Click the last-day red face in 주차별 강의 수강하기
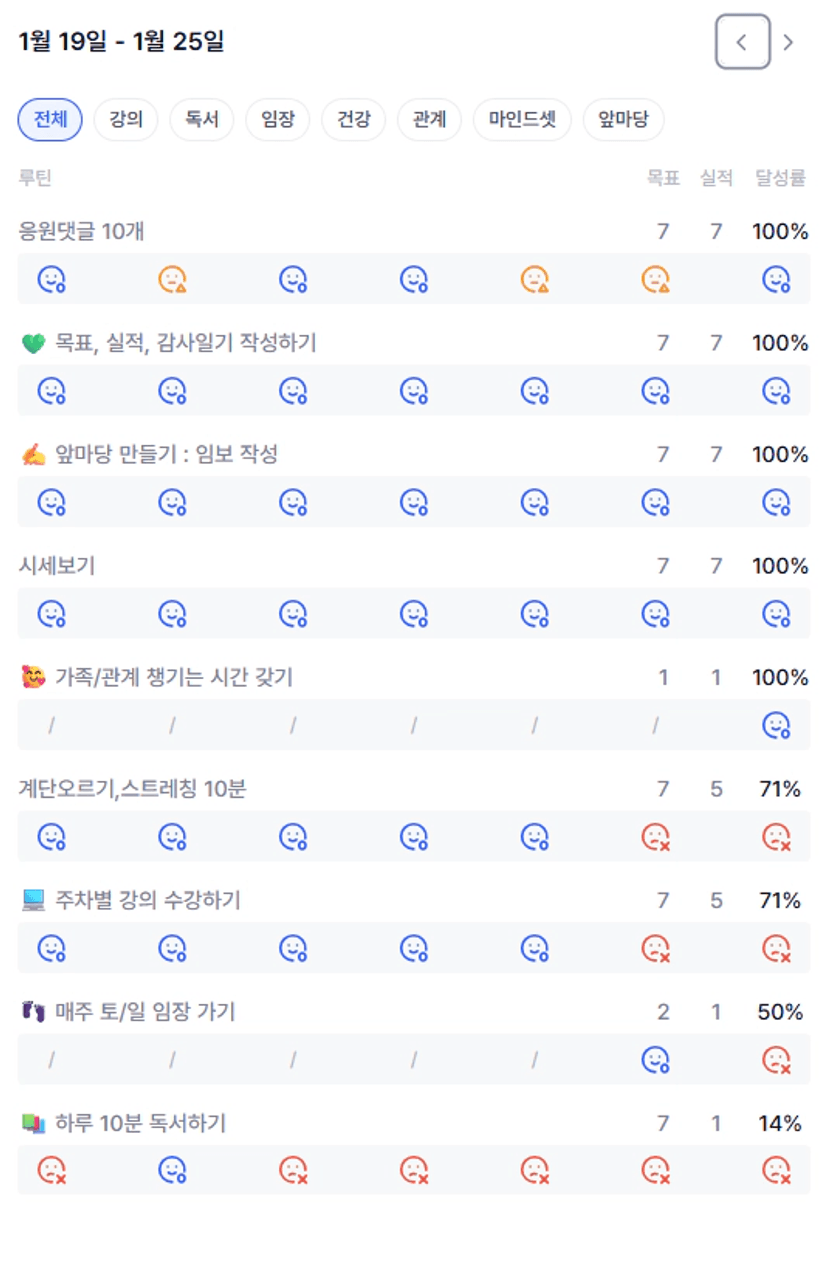827x1265 pixels. click(x=777, y=947)
